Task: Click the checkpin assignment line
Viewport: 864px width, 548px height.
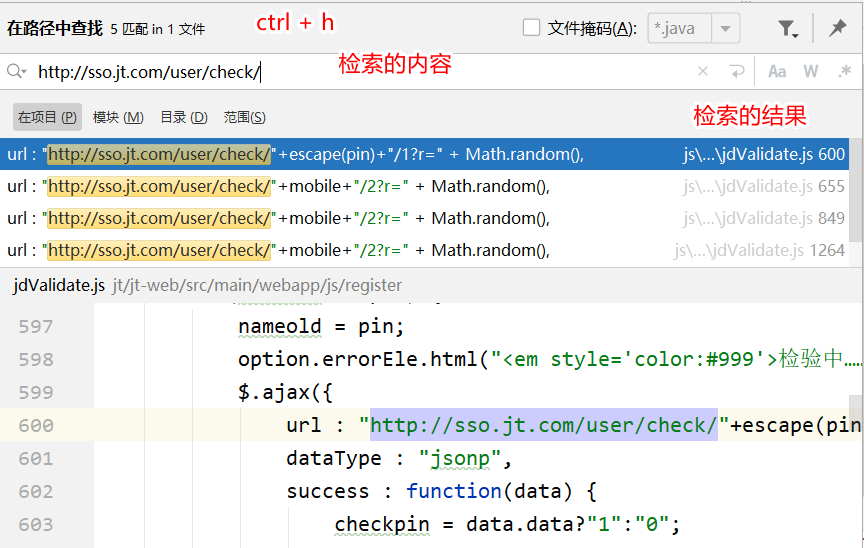Action: 507,524
